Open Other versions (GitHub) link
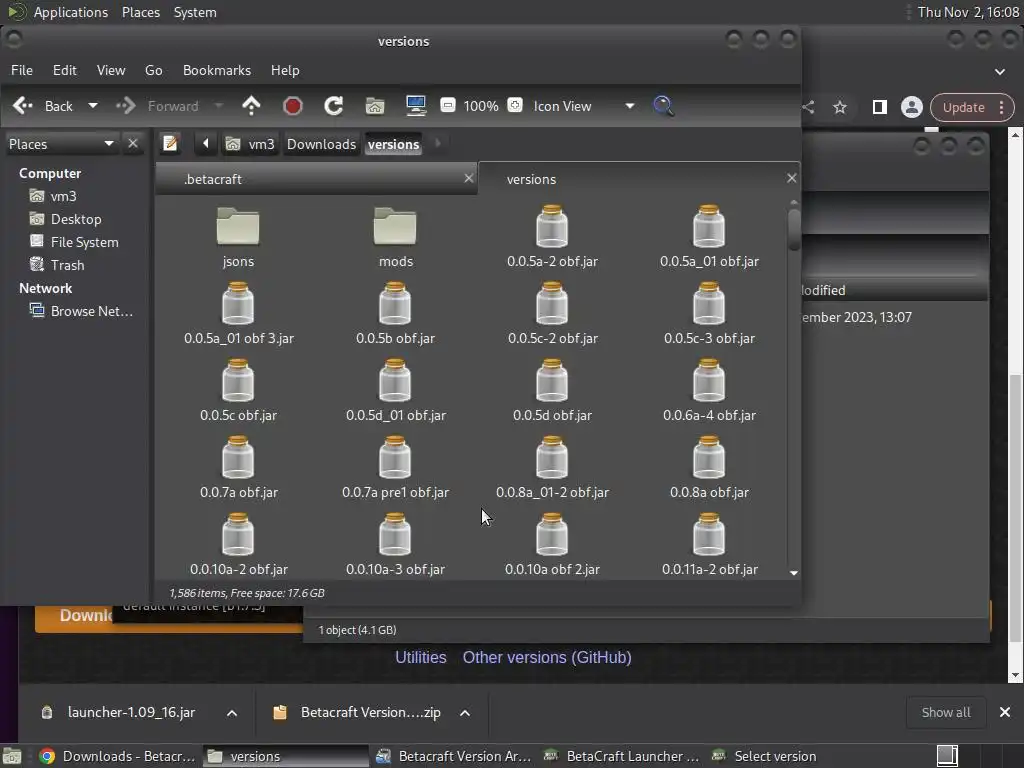Screen dimensions: 1024x768 tap(547, 657)
